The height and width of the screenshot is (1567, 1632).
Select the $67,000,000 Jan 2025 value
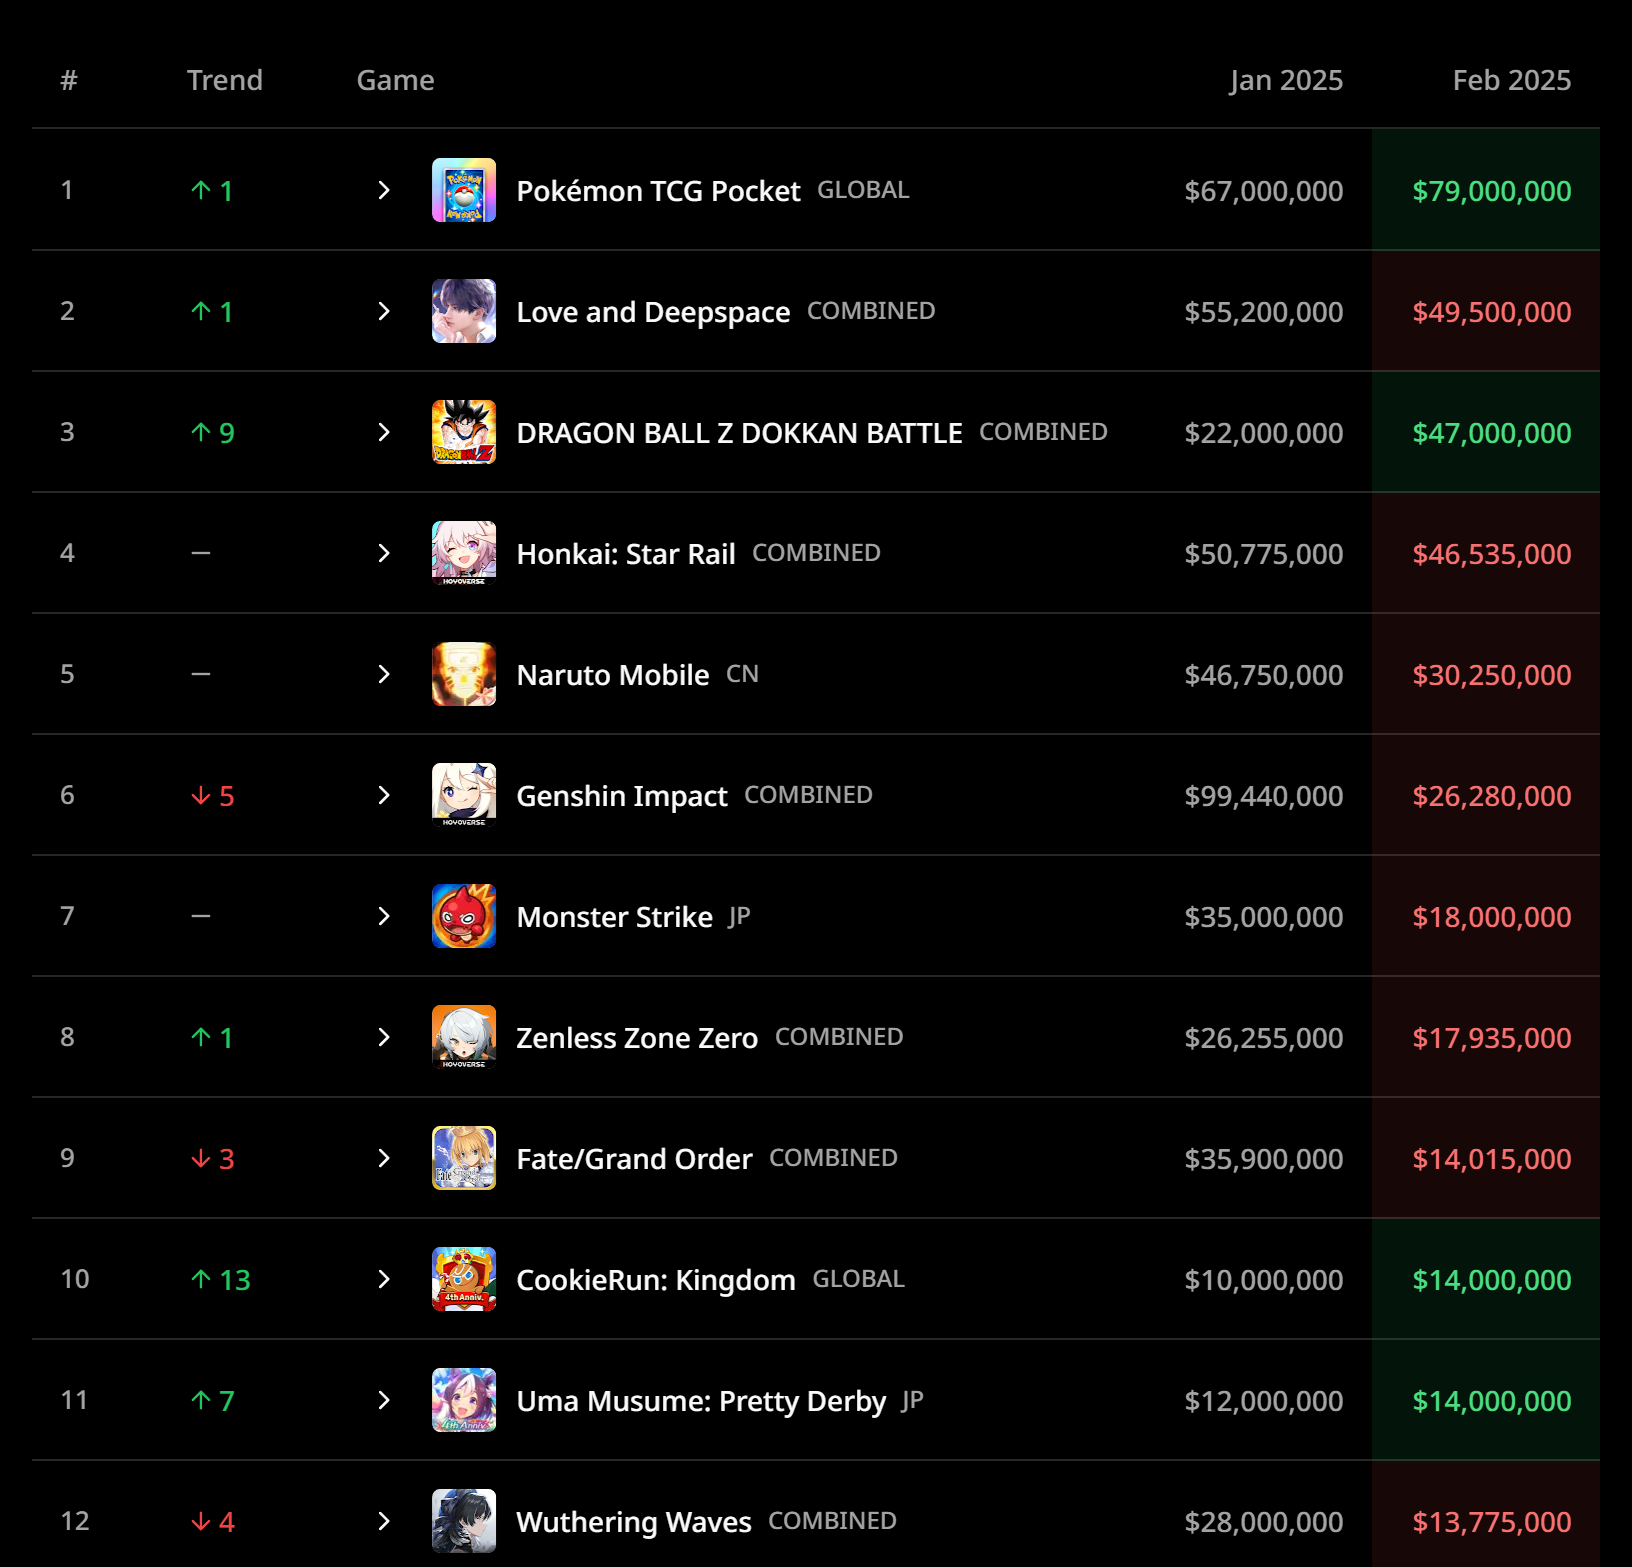pos(1264,191)
